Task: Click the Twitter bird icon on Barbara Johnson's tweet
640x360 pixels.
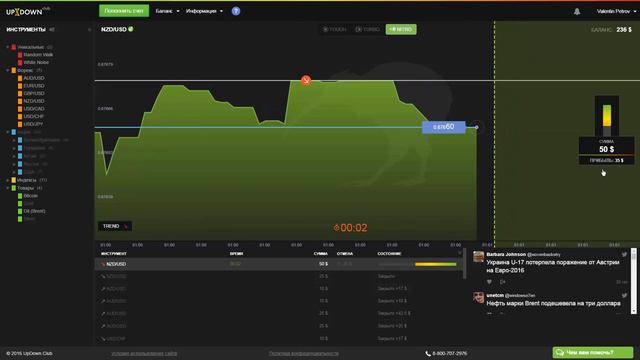Action: [x=624, y=254]
